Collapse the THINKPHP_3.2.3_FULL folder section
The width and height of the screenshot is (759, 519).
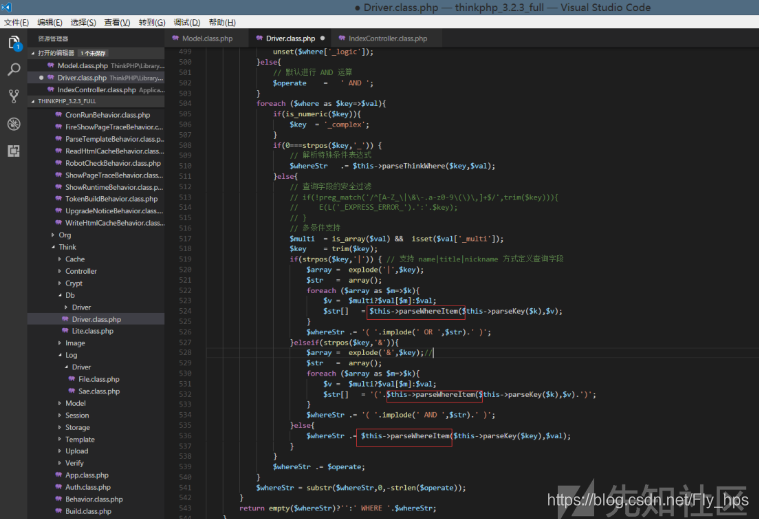click(x=96, y=101)
